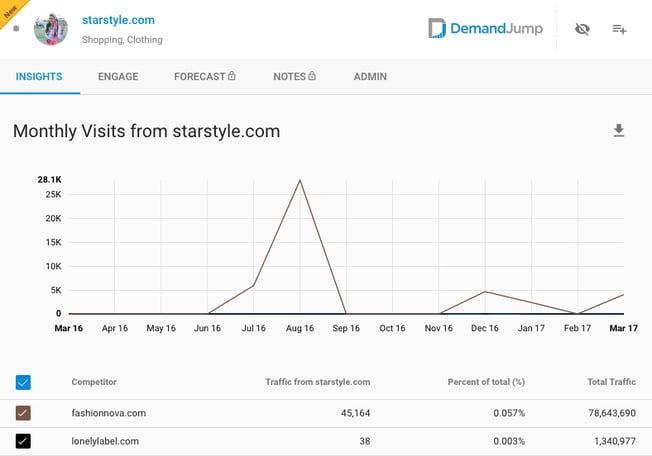Click the Aug 16 peak on chart
Screen dimensions: 652x456
click(300, 180)
